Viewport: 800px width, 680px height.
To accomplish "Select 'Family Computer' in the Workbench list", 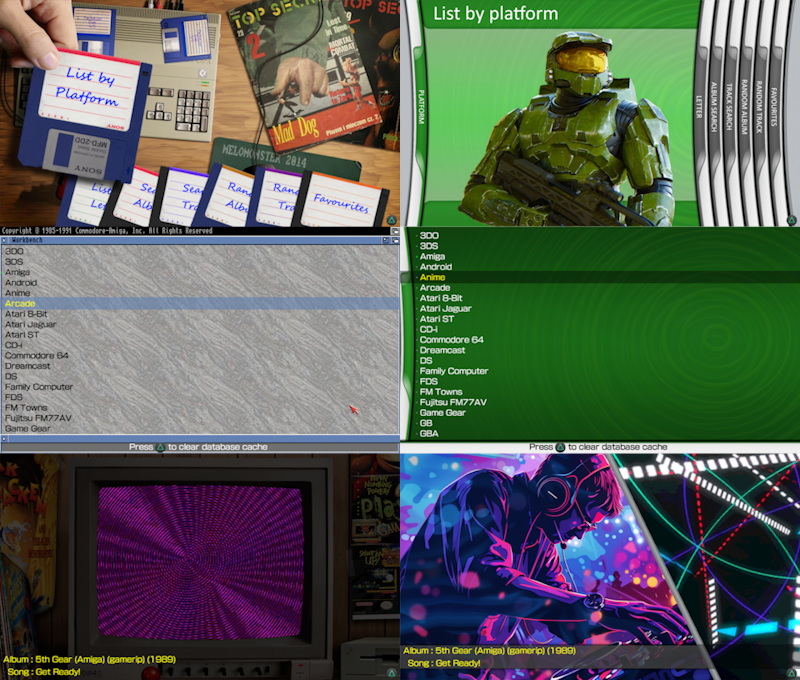I will coord(39,387).
